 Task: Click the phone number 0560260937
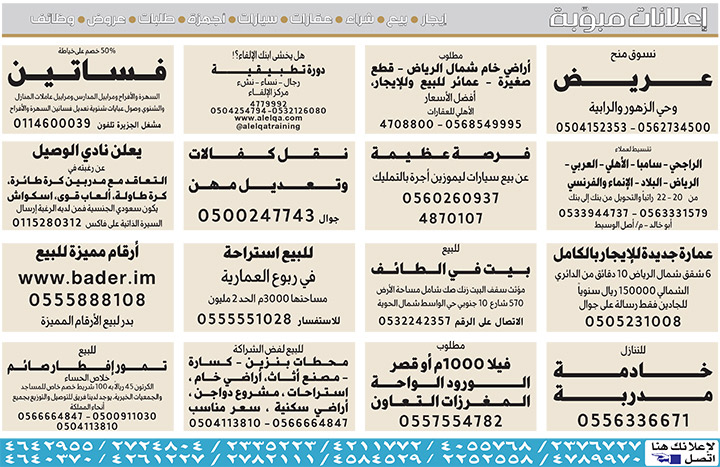coord(450,198)
